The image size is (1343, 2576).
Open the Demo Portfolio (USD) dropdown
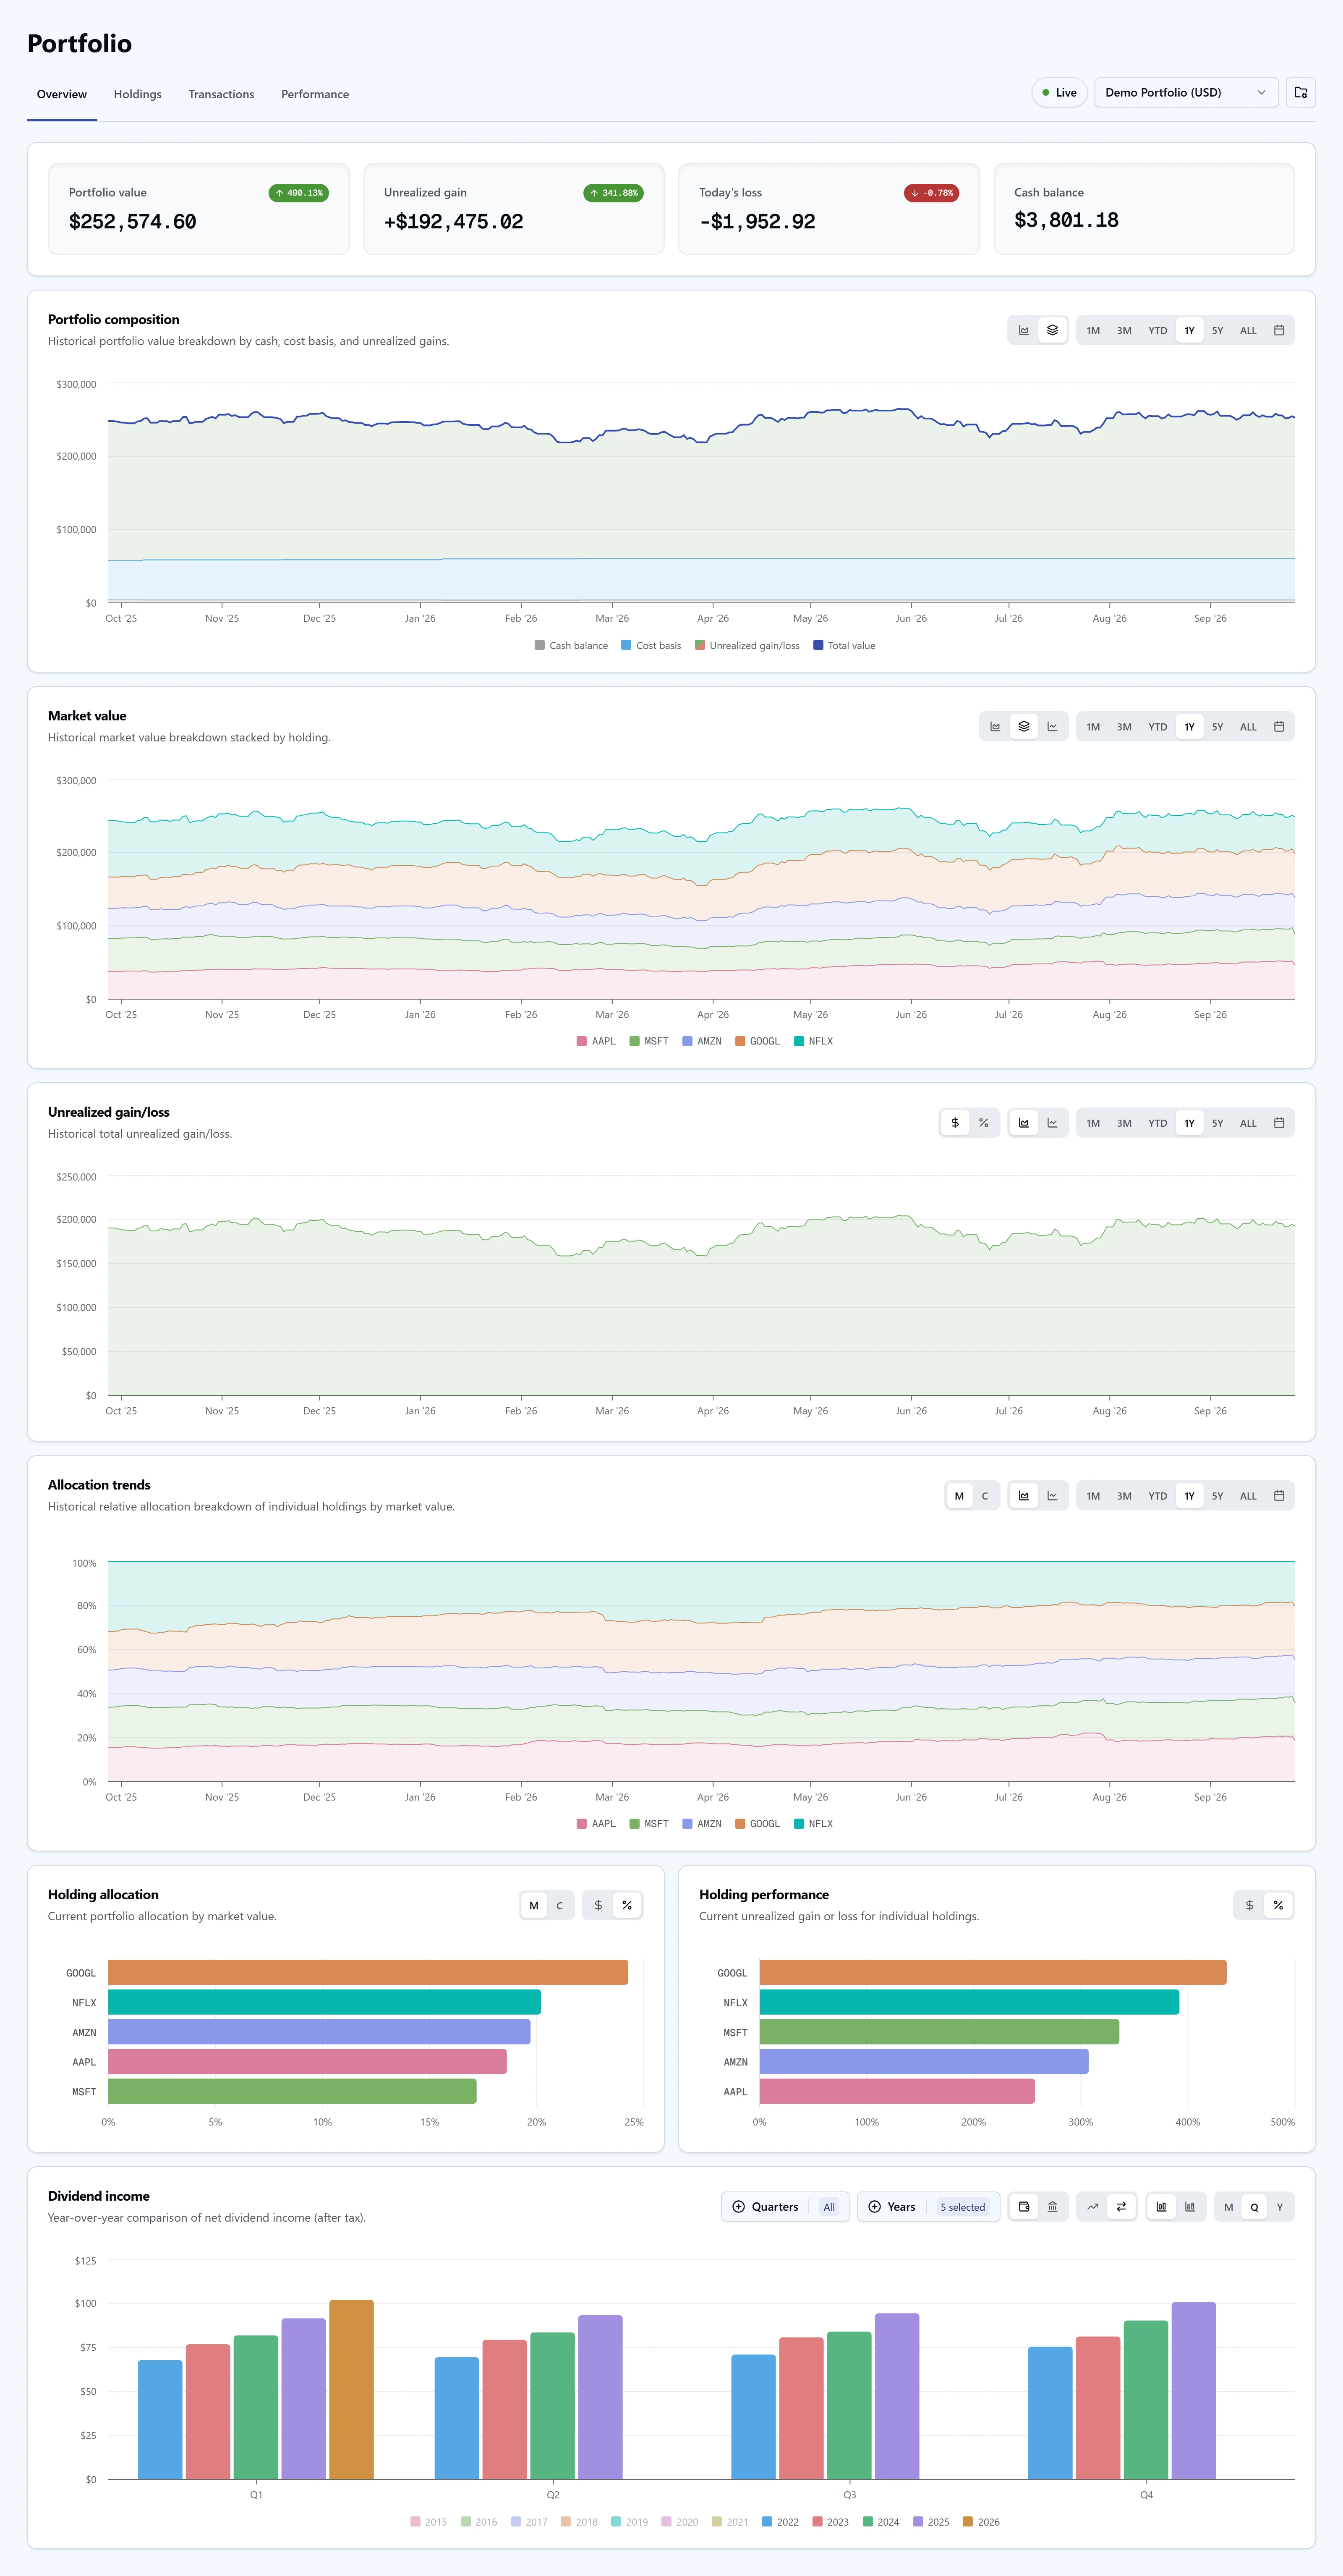pos(1186,92)
